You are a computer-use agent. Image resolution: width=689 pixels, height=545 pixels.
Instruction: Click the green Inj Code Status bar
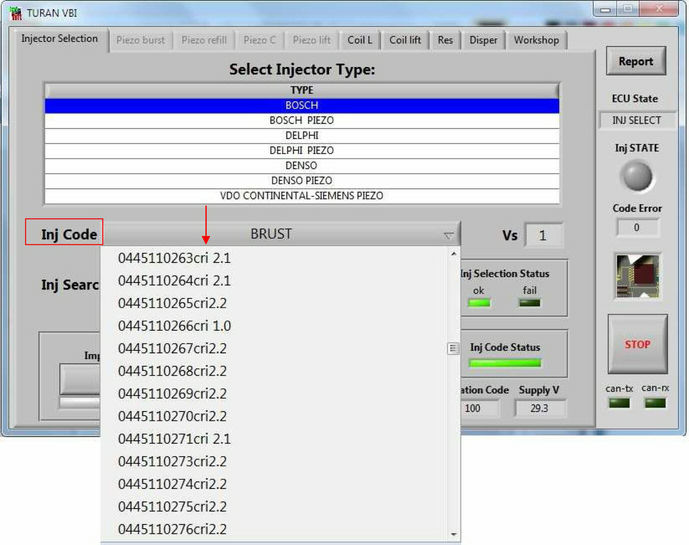(x=511, y=363)
